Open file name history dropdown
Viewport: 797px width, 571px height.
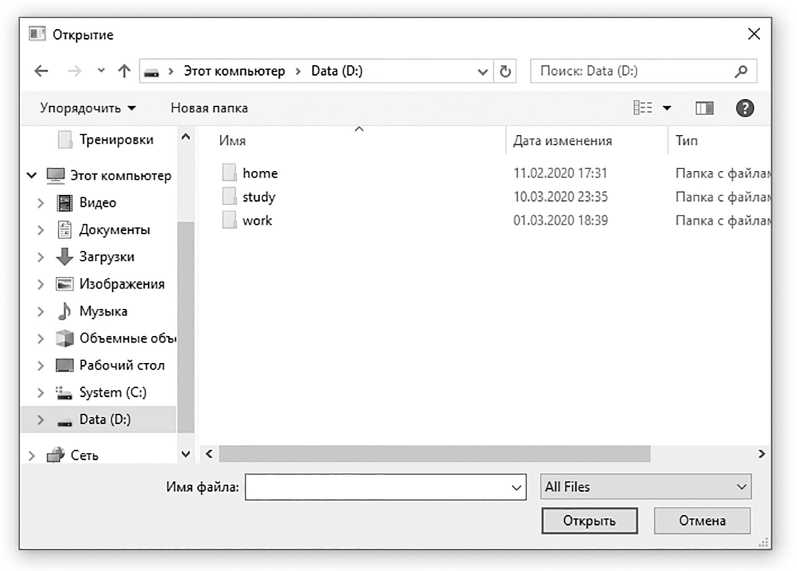coord(516,488)
